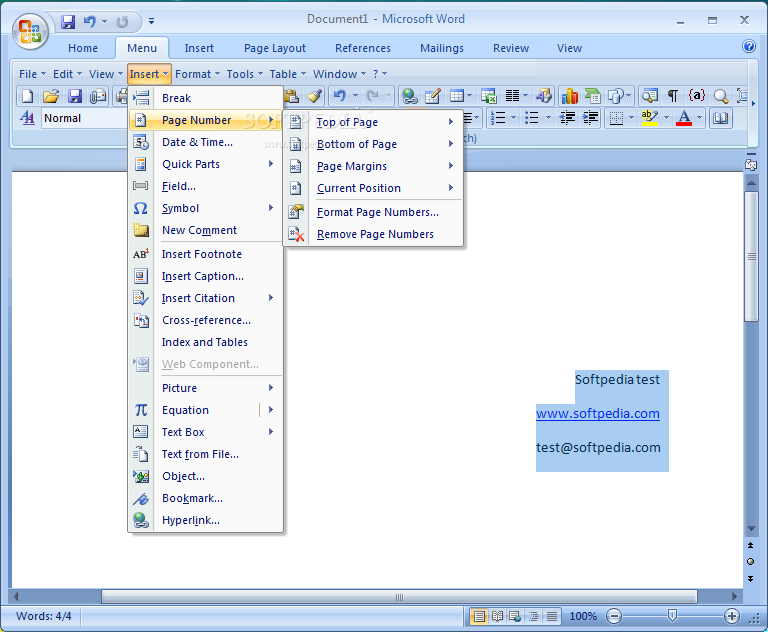Switch to Print Layout view
768x632 pixels.
click(479, 616)
